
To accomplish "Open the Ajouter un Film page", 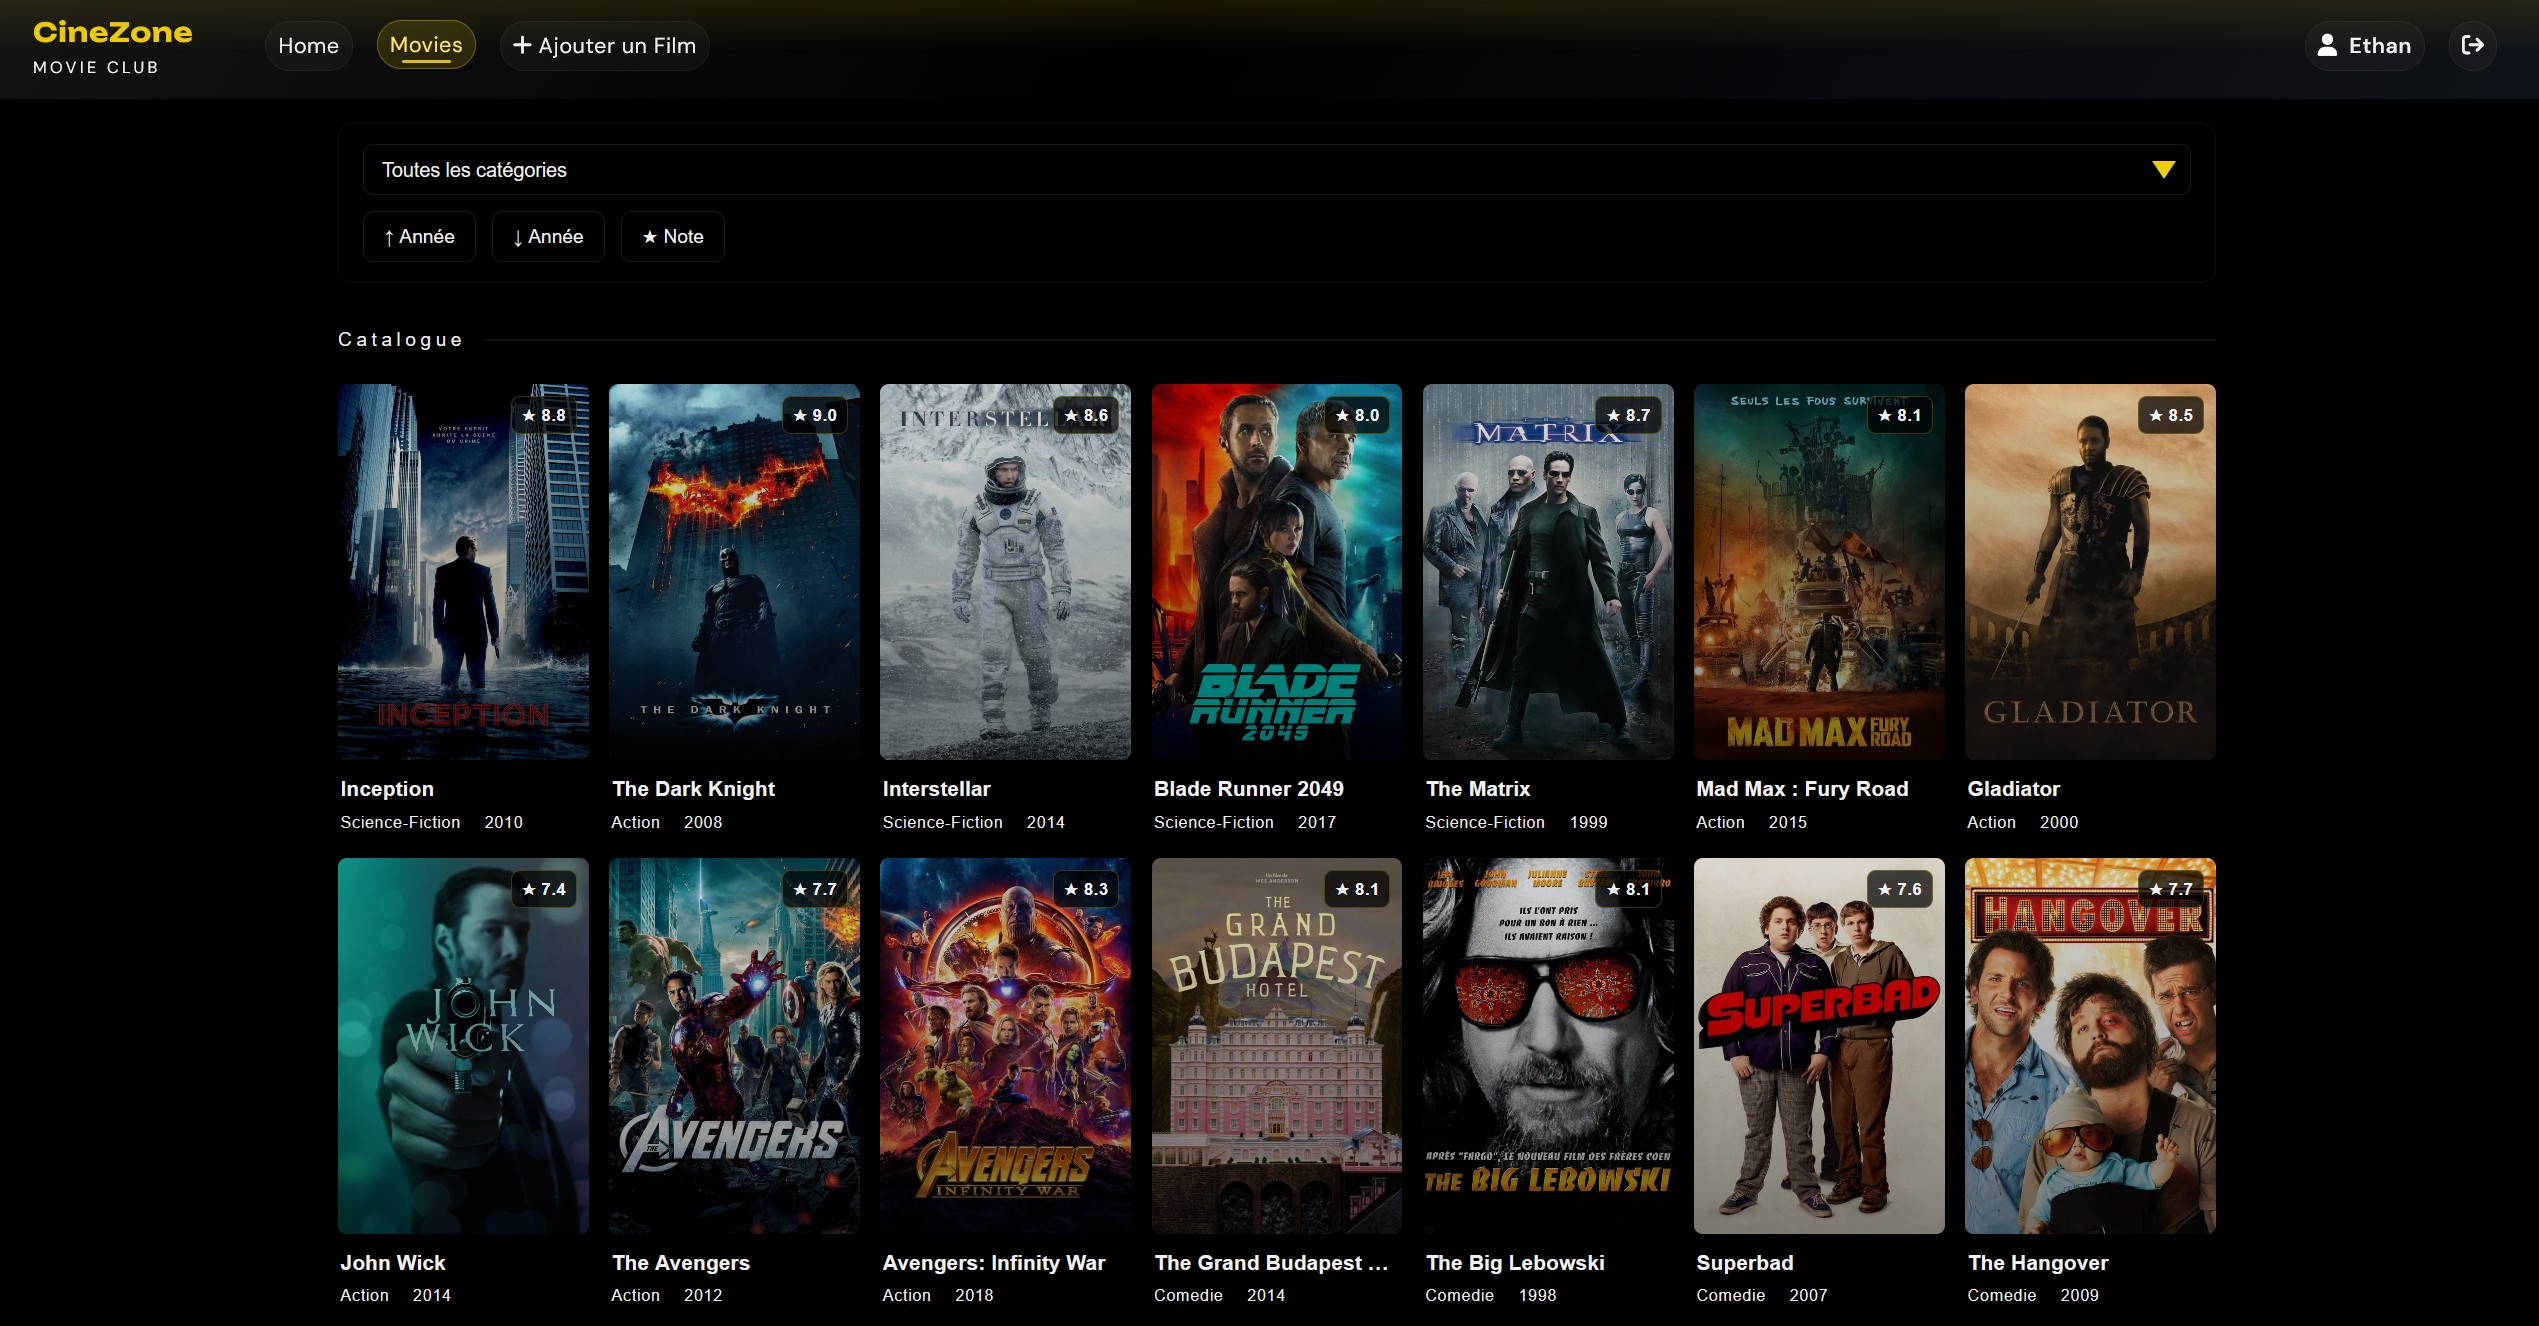I will click(x=604, y=45).
